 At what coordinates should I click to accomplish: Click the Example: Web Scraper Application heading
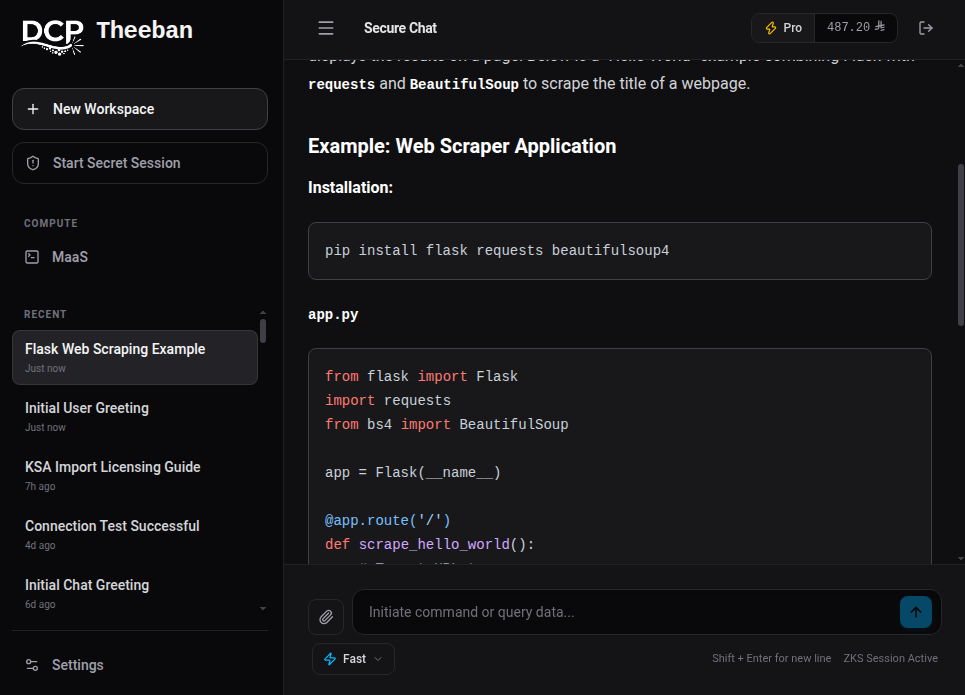pyautogui.click(x=462, y=146)
